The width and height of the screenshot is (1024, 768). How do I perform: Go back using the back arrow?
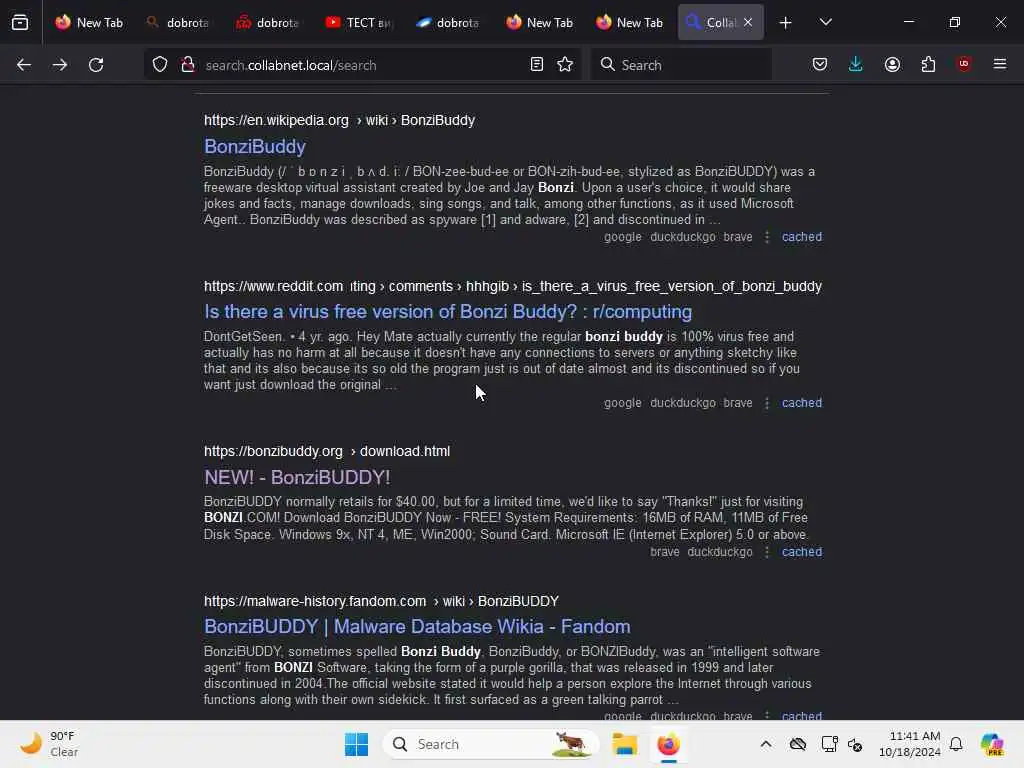tap(24, 65)
